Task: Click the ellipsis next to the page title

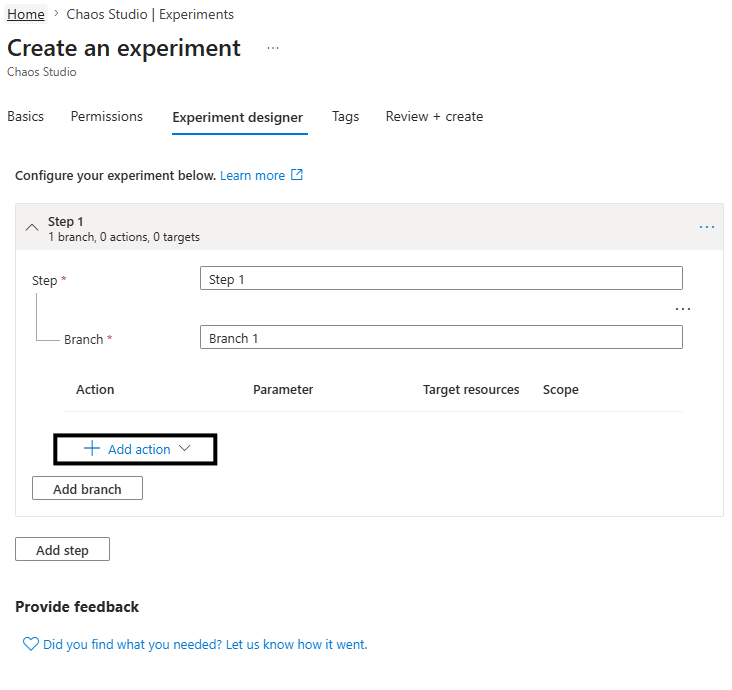Action: (273, 48)
